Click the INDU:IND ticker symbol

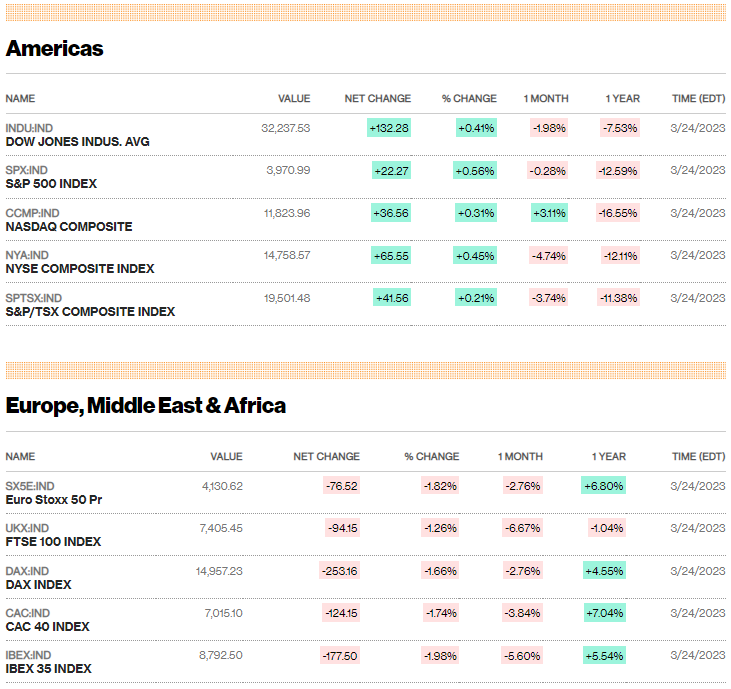click(29, 128)
